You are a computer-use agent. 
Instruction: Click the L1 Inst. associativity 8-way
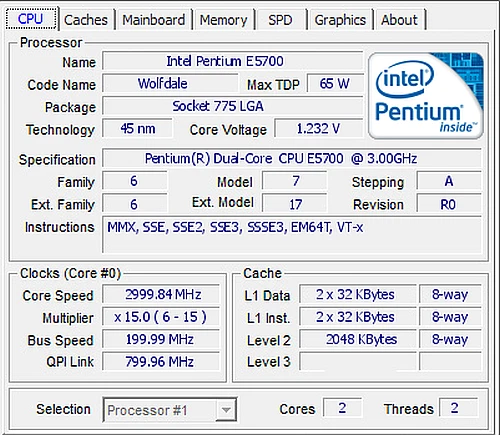[450, 317]
